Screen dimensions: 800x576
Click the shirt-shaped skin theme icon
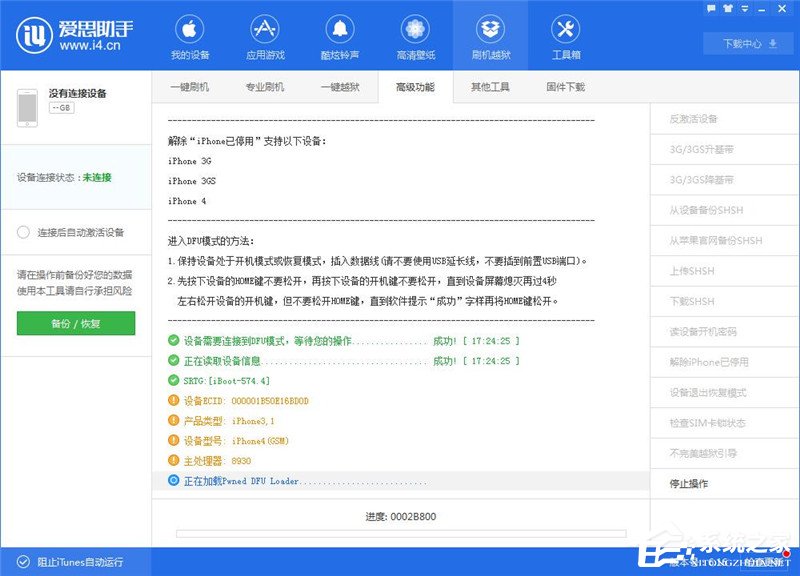pos(728,8)
